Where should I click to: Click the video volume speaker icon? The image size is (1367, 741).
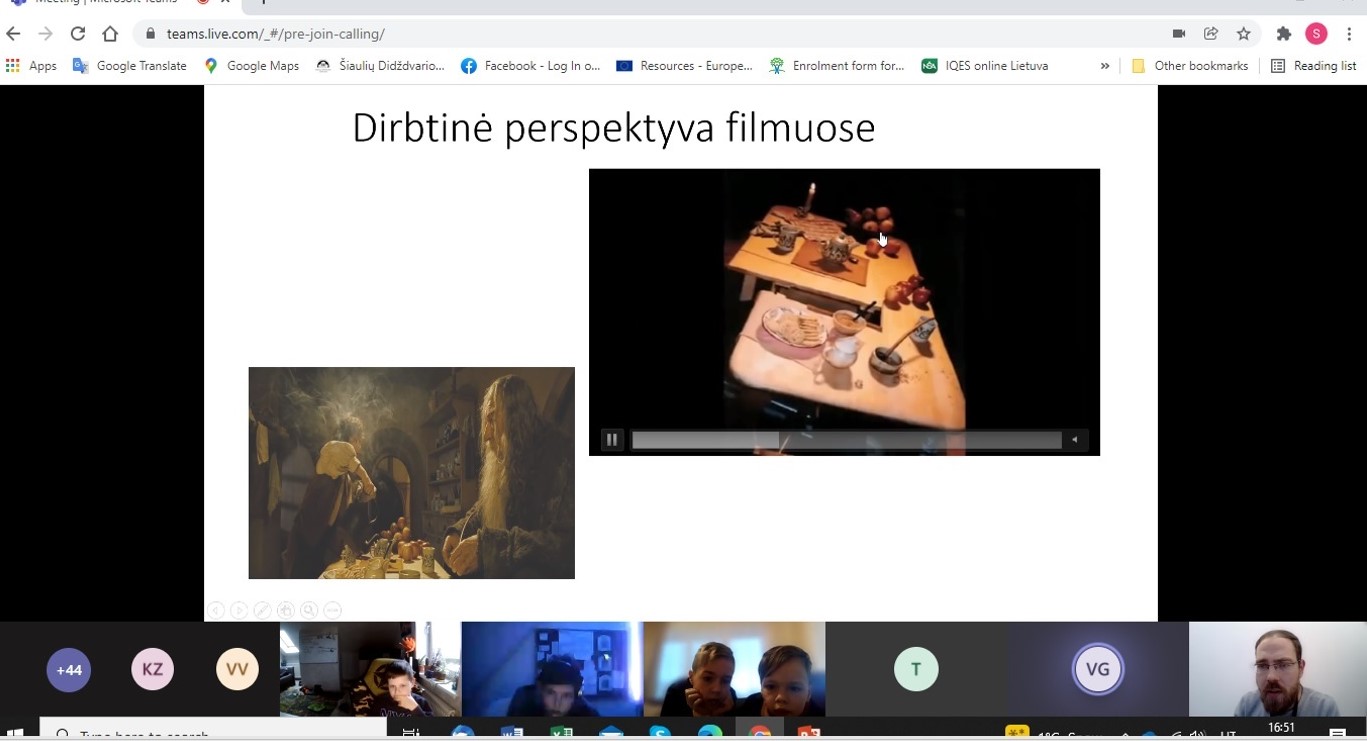(1075, 440)
